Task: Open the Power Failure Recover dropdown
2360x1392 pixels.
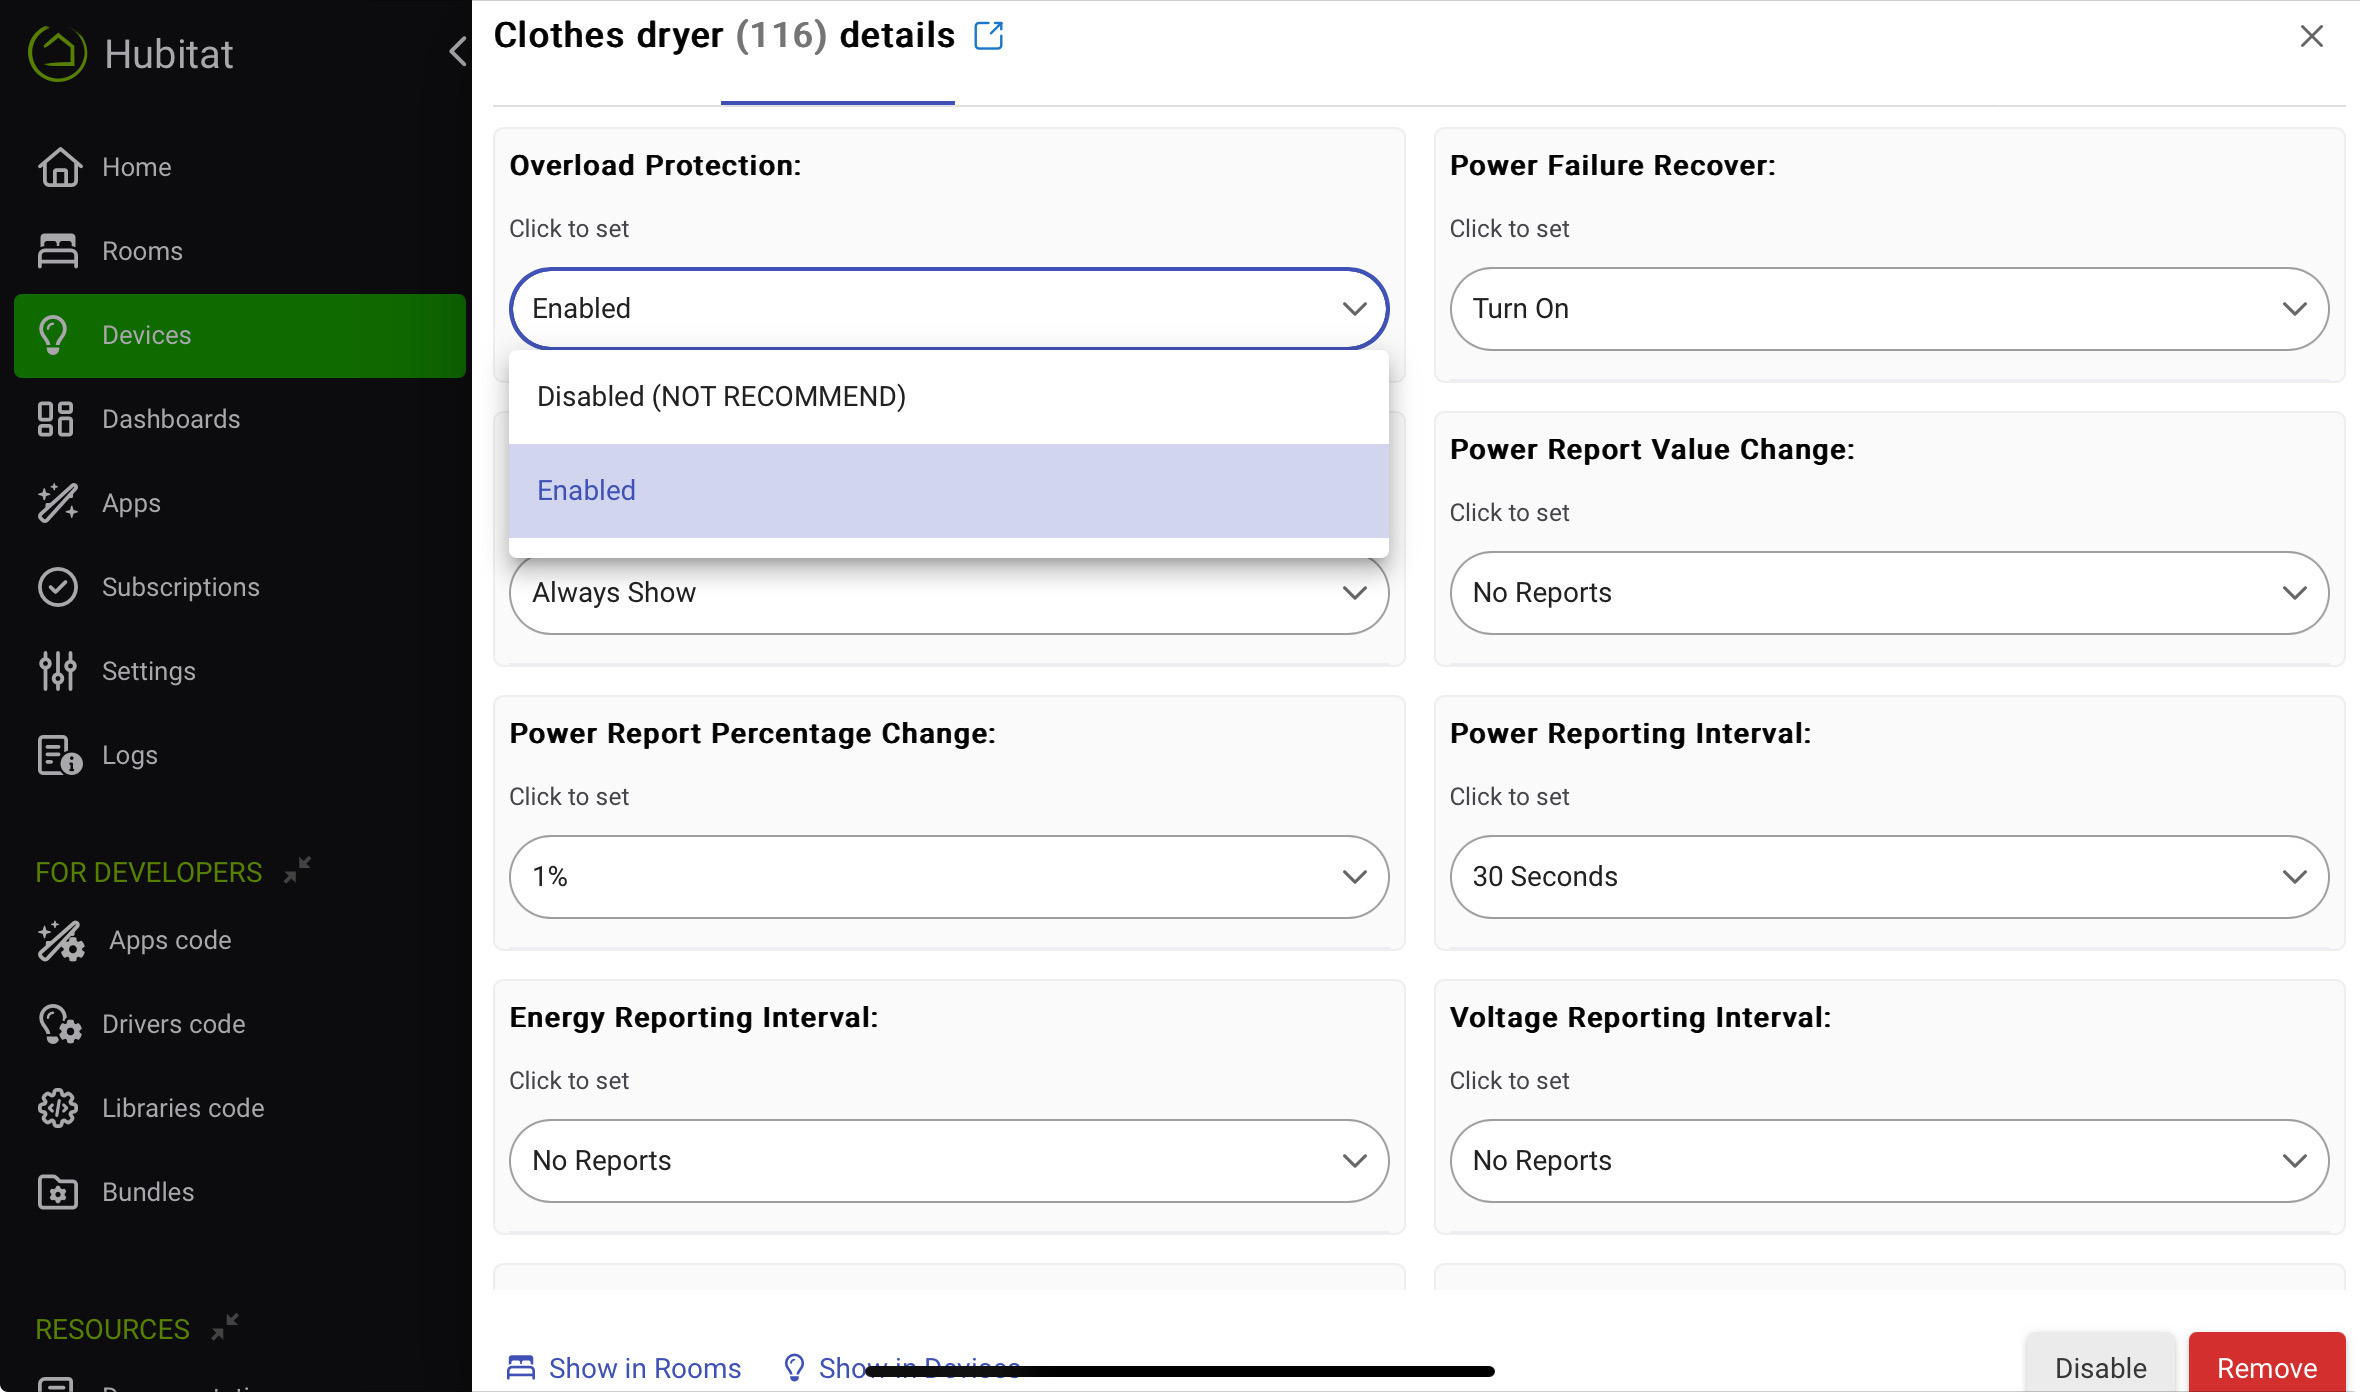Action: [x=1889, y=309]
